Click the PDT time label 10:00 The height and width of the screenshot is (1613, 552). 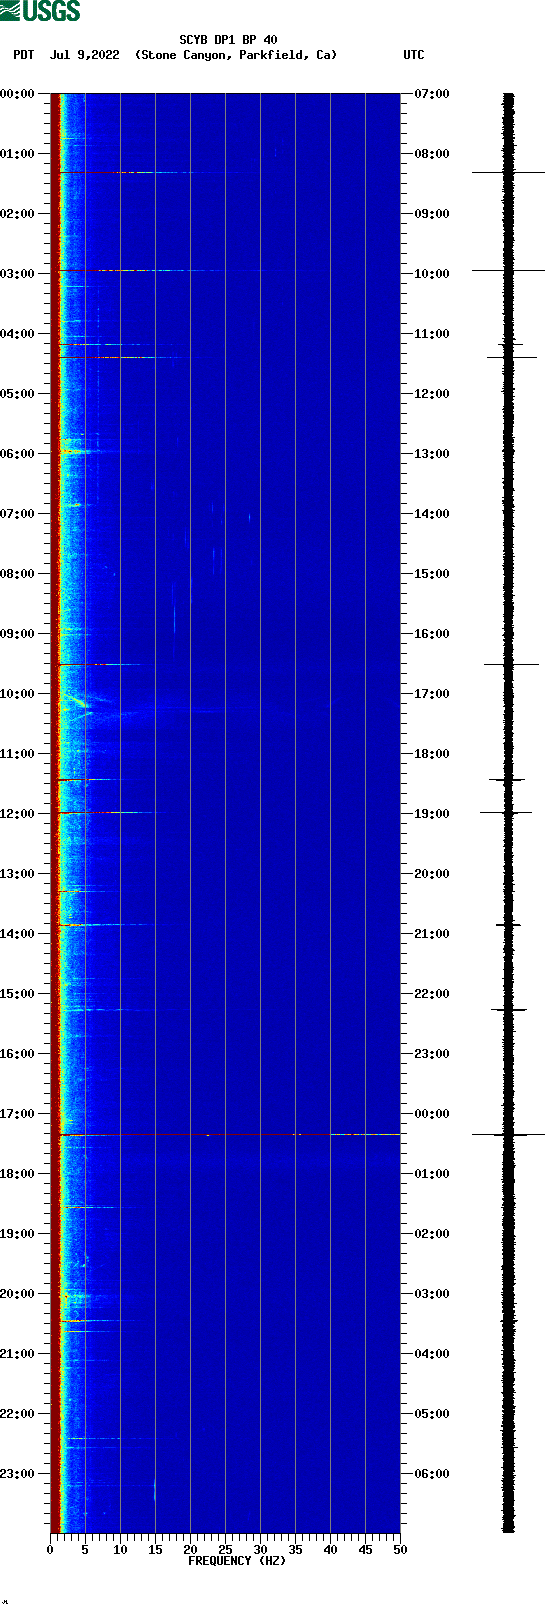tap(18, 694)
